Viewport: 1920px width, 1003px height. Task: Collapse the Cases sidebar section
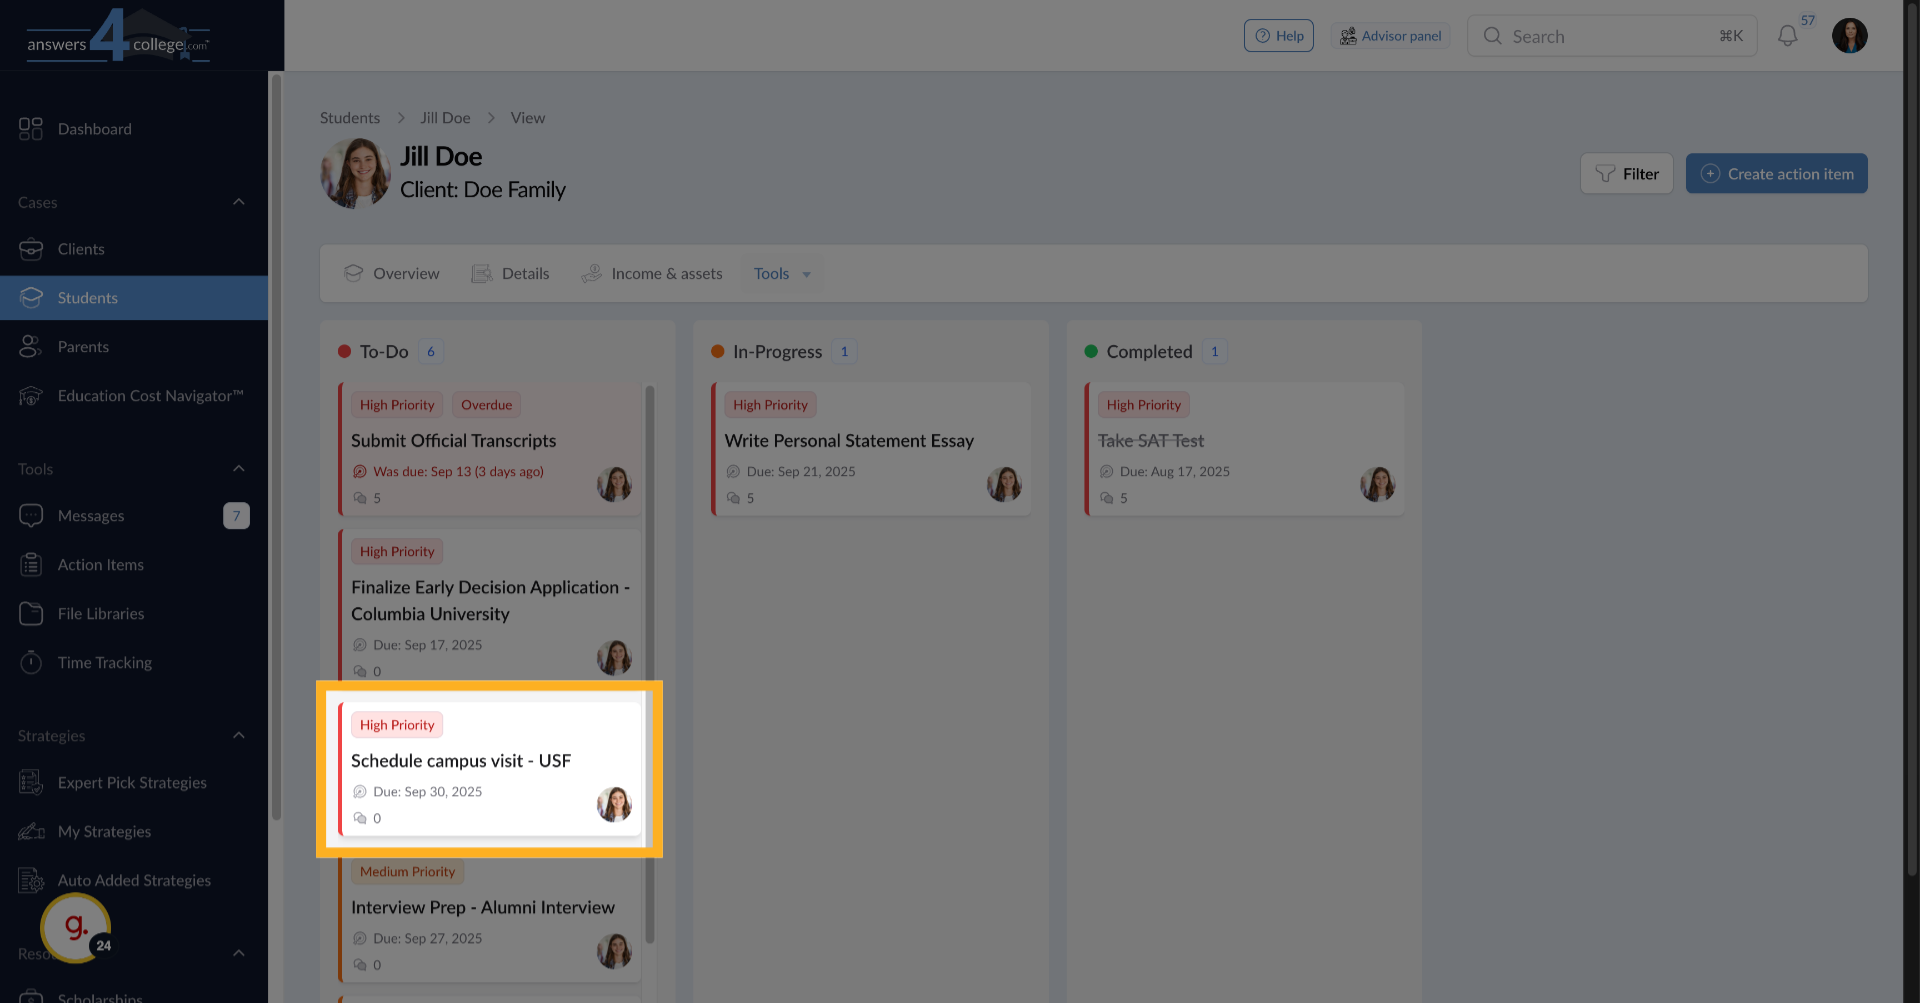(x=239, y=202)
